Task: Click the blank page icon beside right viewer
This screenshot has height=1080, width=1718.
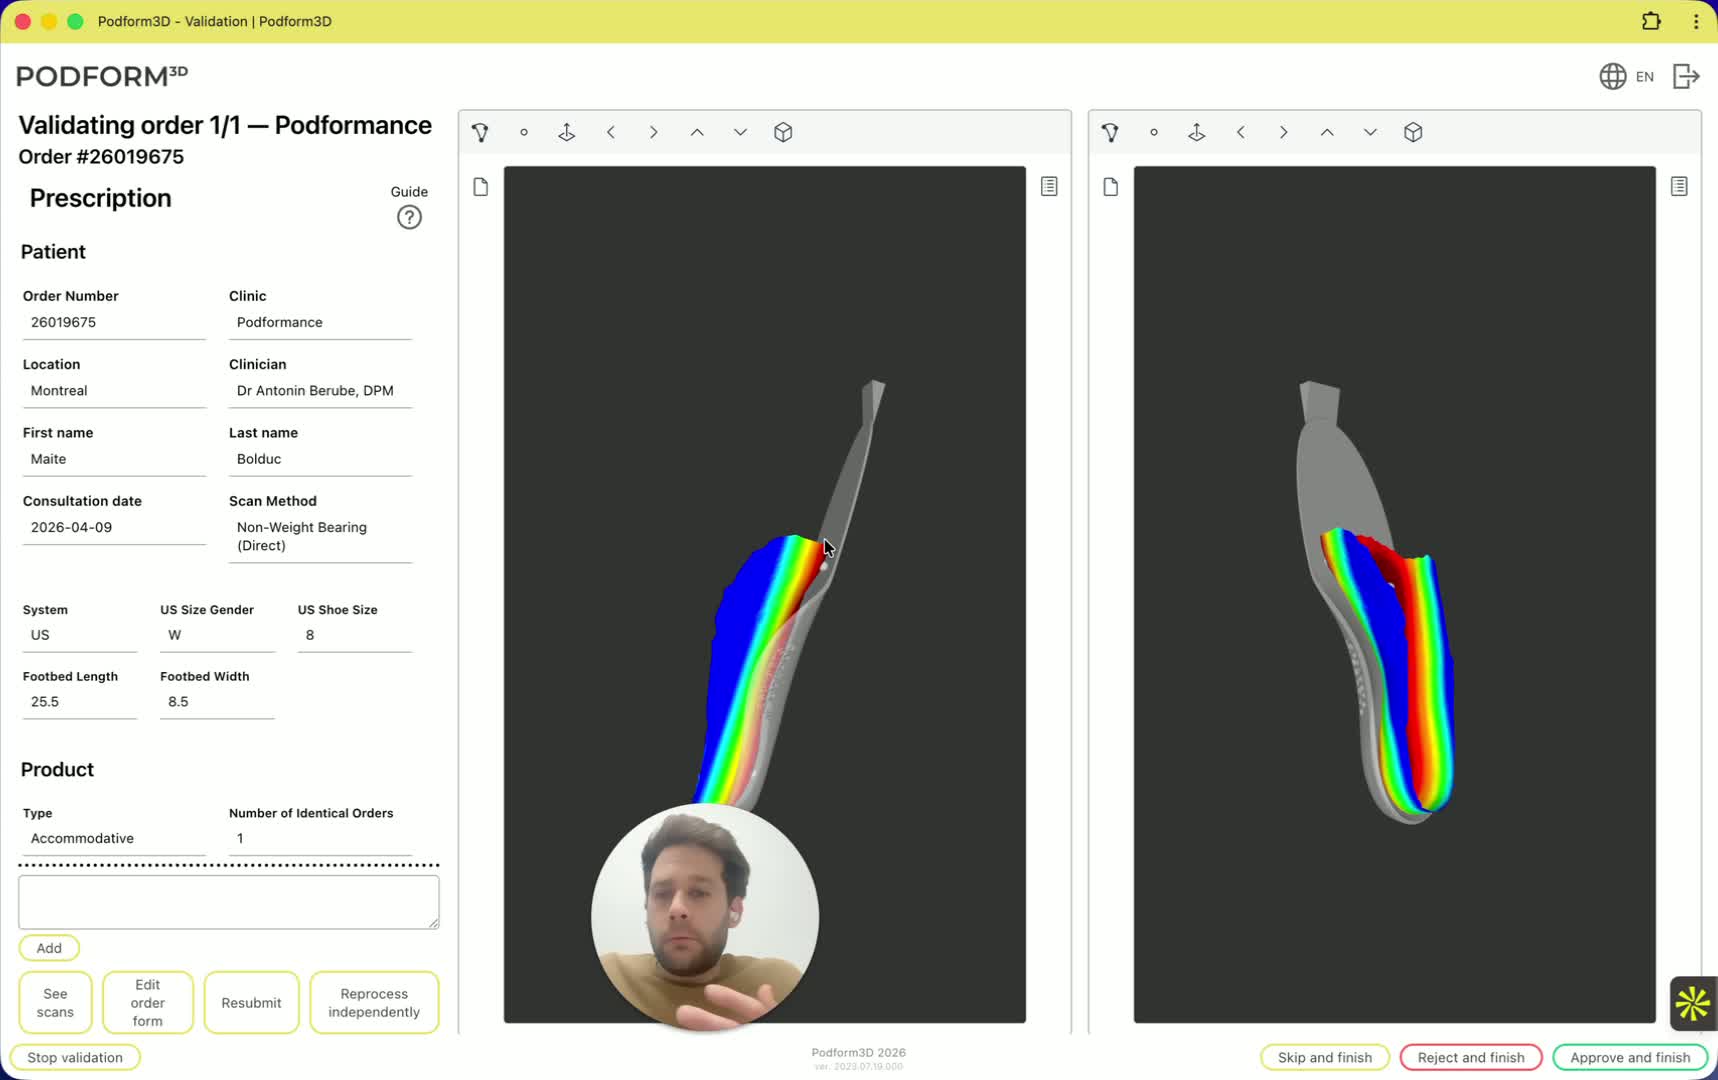Action: pyautogui.click(x=1111, y=187)
